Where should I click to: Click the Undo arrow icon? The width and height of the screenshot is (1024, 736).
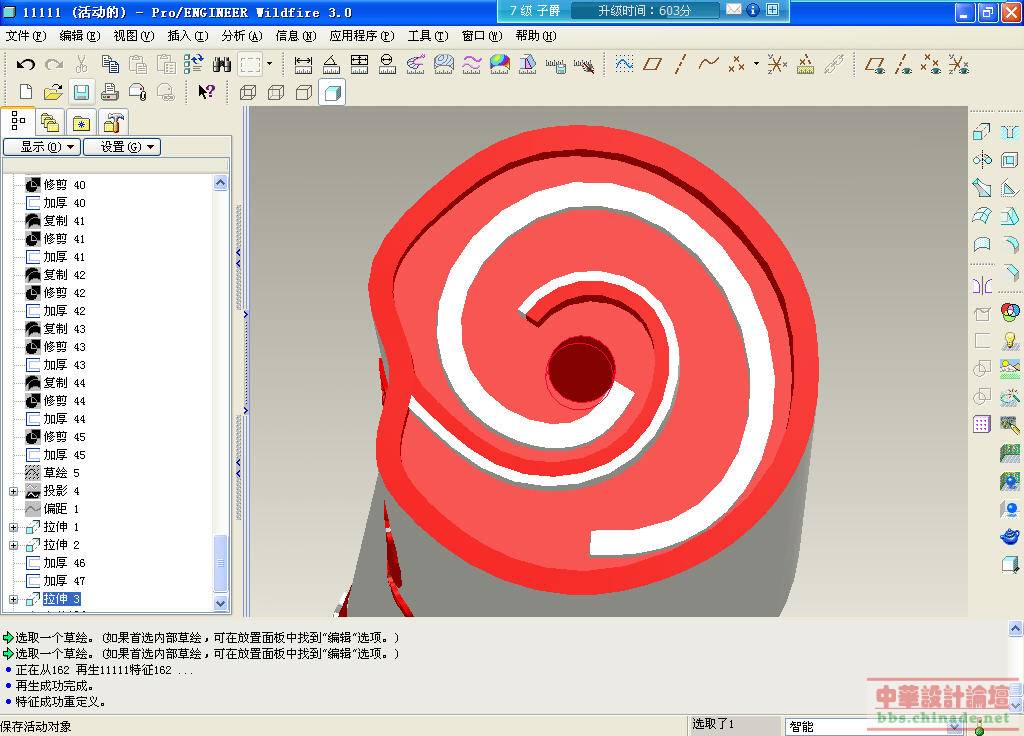(25, 64)
